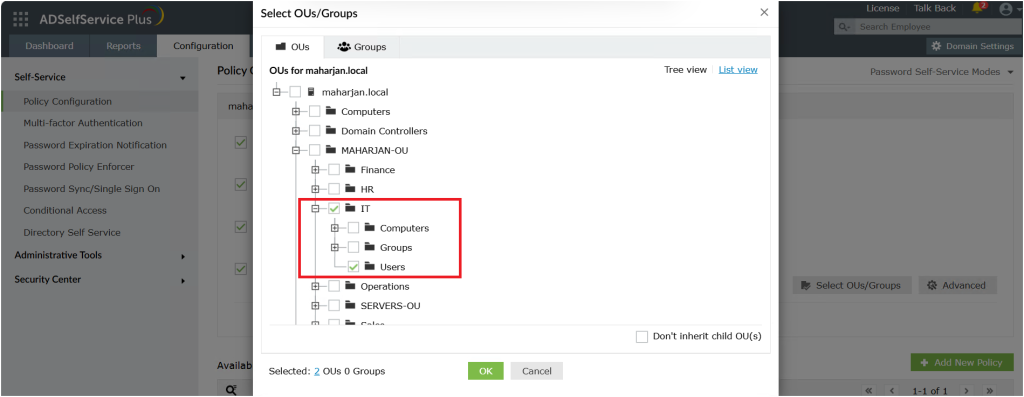The height and width of the screenshot is (397, 1024).
Task: Click the selected 2 OUs count link
Action: pos(317,372)
